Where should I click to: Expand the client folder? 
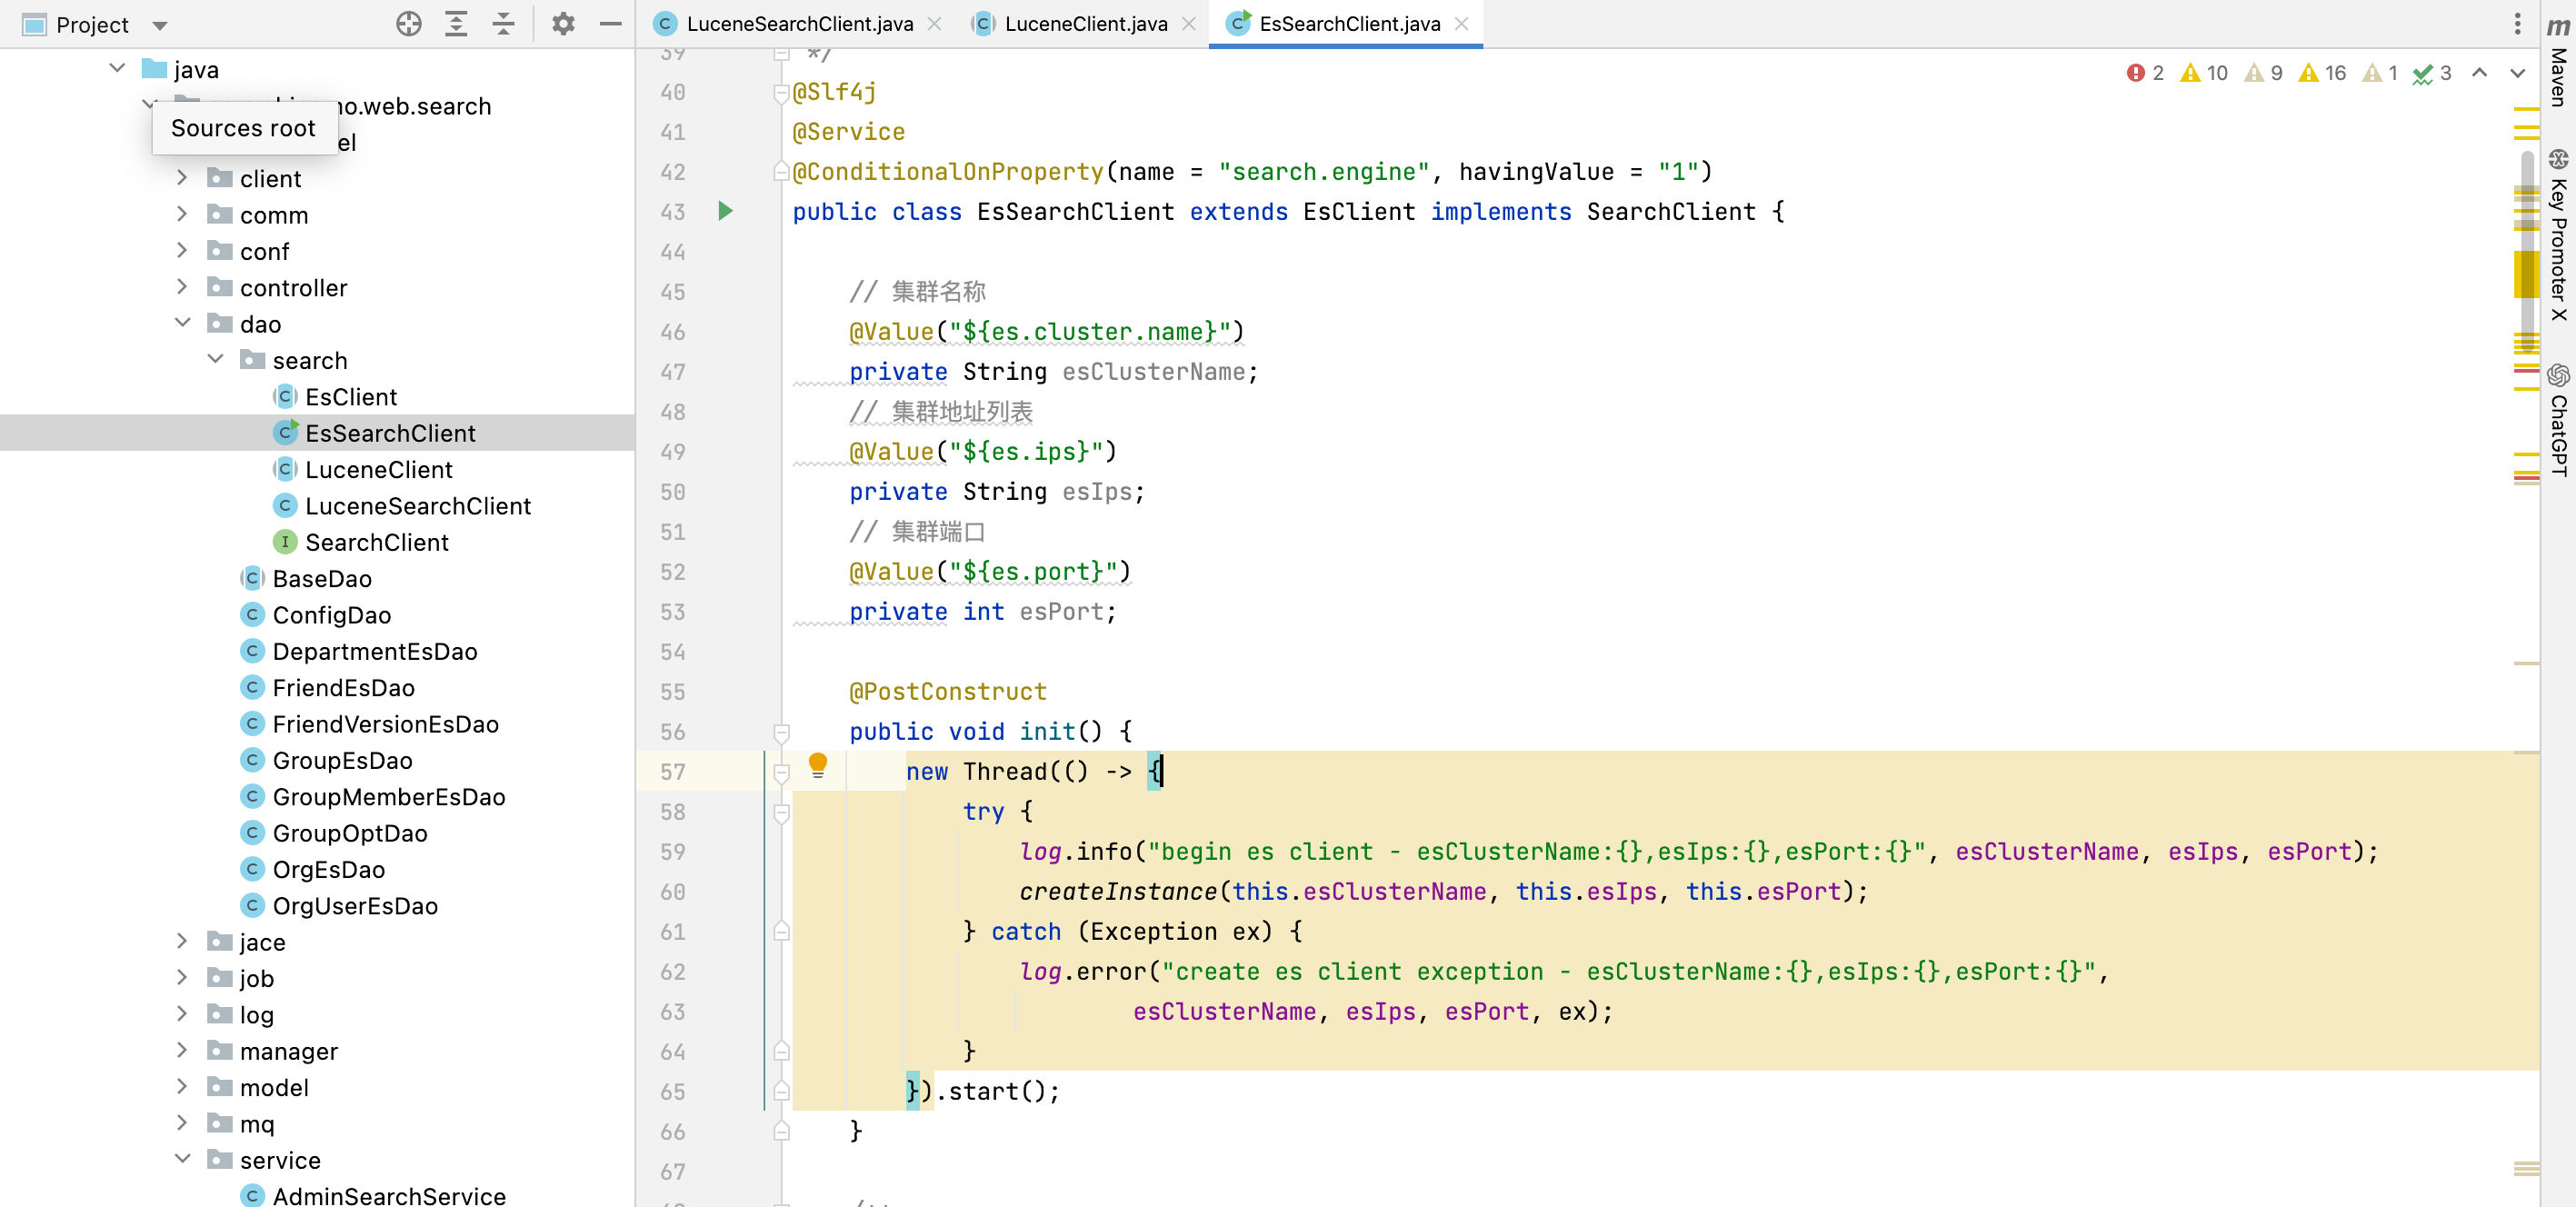pyautogui.click(x=182, y=177)
